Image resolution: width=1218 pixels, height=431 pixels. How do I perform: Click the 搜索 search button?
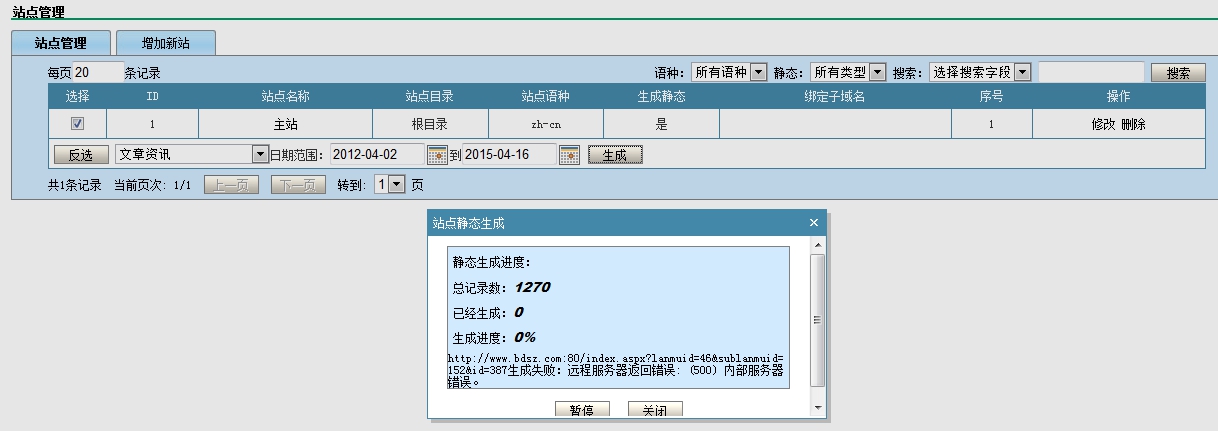click(1178, 73)
